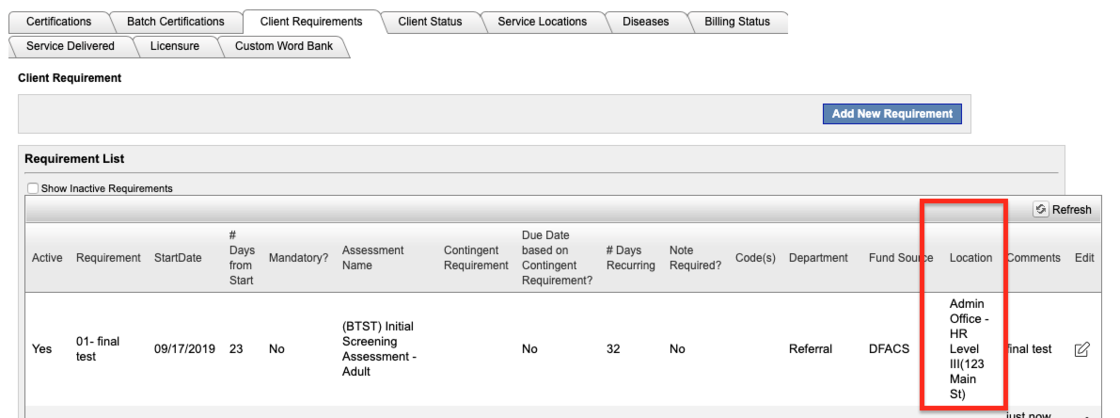Click the Requirement column header
1120x418 pixels.
click(x=108, y=258)
